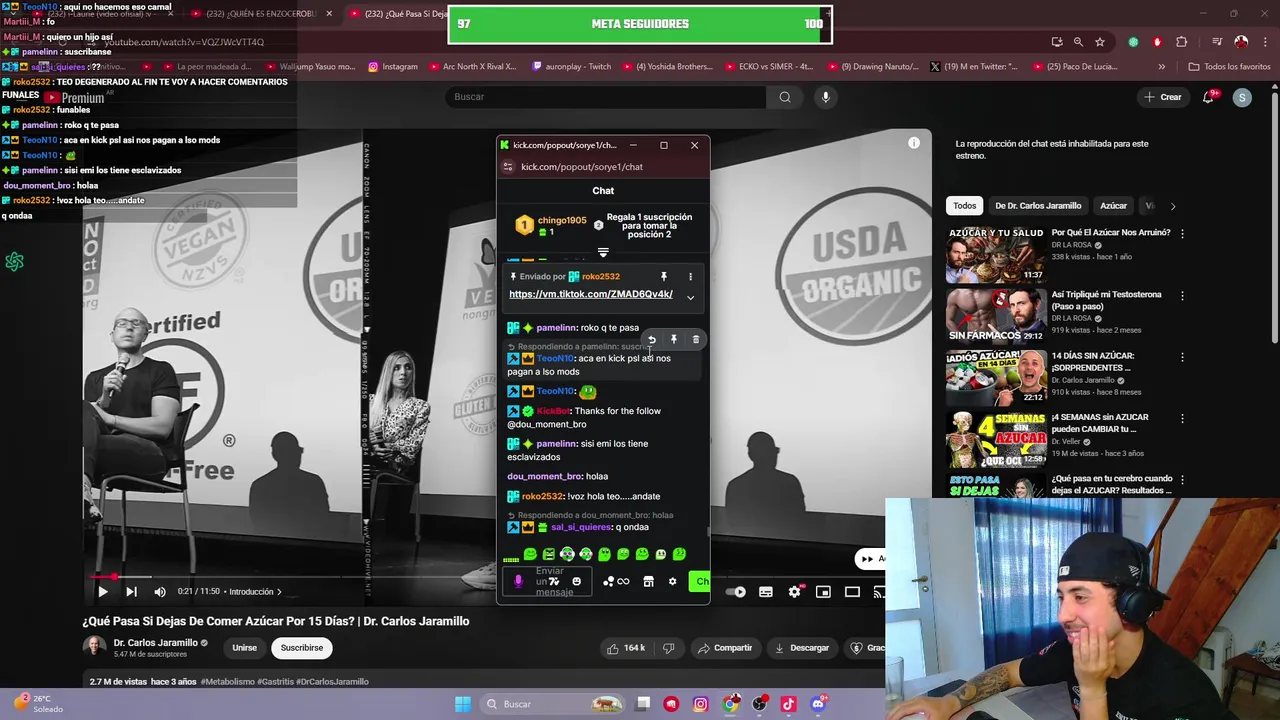Open Todos los favoritos folder

coord(1229,67)
